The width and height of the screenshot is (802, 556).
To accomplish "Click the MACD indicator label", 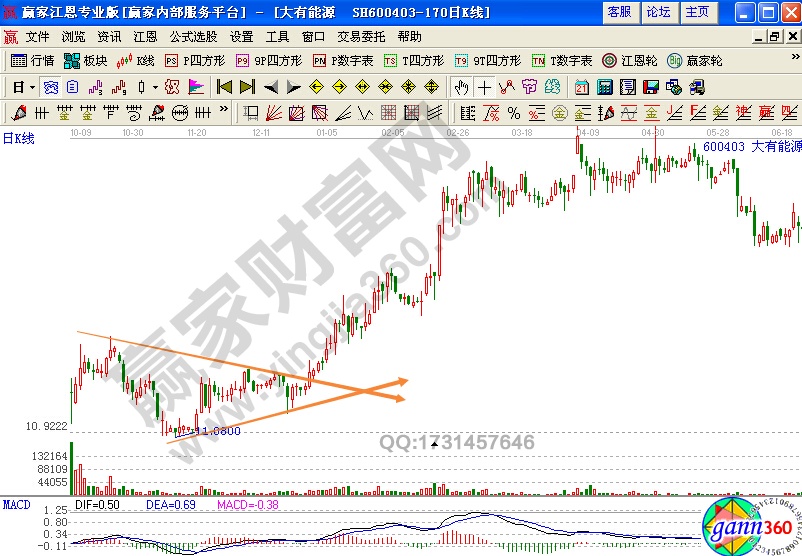I will tap(15, 502).
